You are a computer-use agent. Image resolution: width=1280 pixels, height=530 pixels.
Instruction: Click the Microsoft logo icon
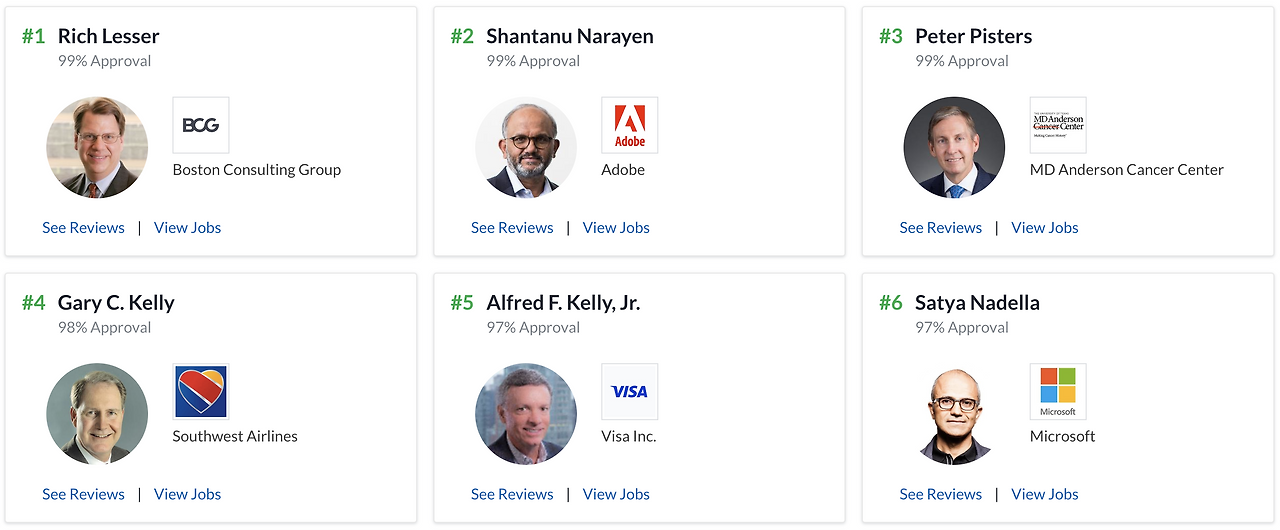point(1058,391)
